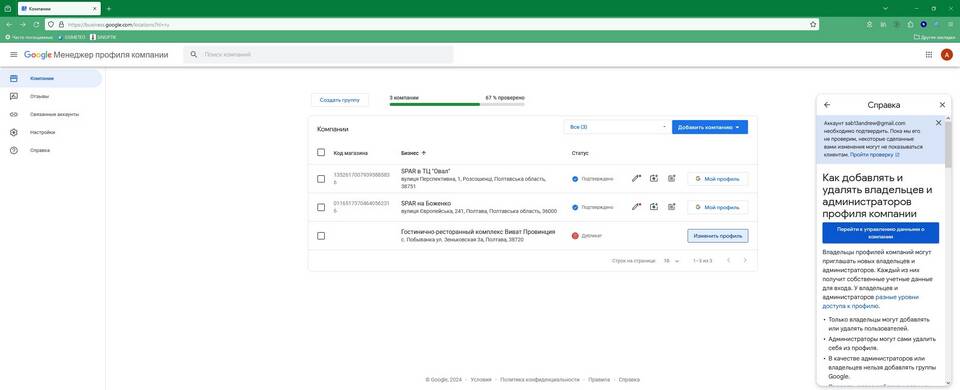
Task: Add photo icon for SPAR на Боженко
Action: click(x=654, y=207)
